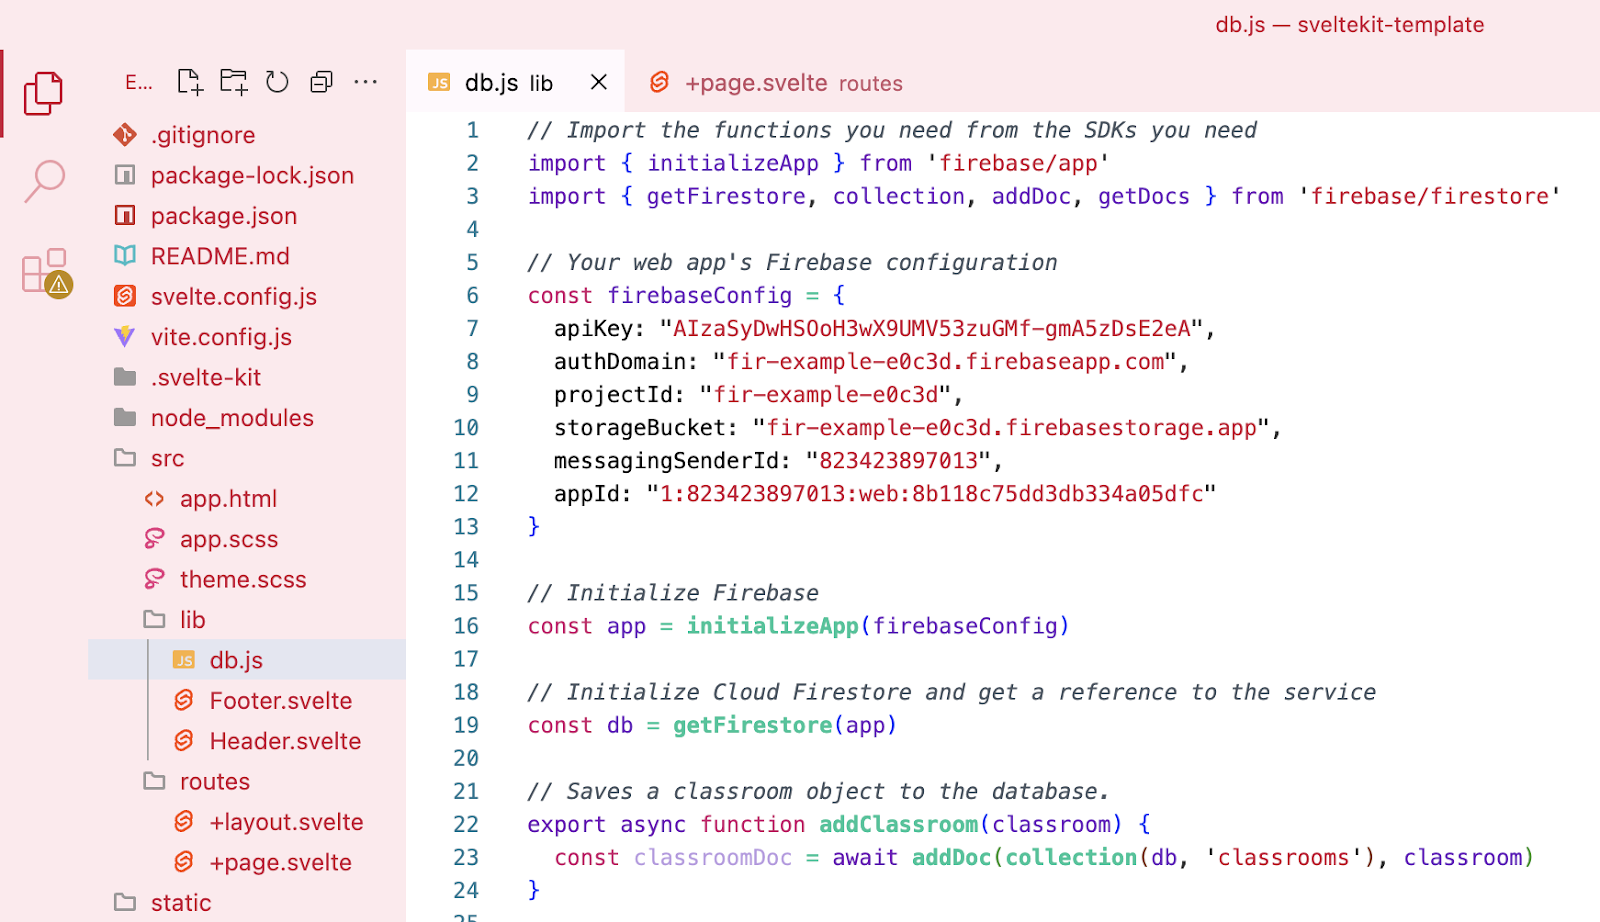Click the messagingSenderId value "823423897013"

click(898, 461)
